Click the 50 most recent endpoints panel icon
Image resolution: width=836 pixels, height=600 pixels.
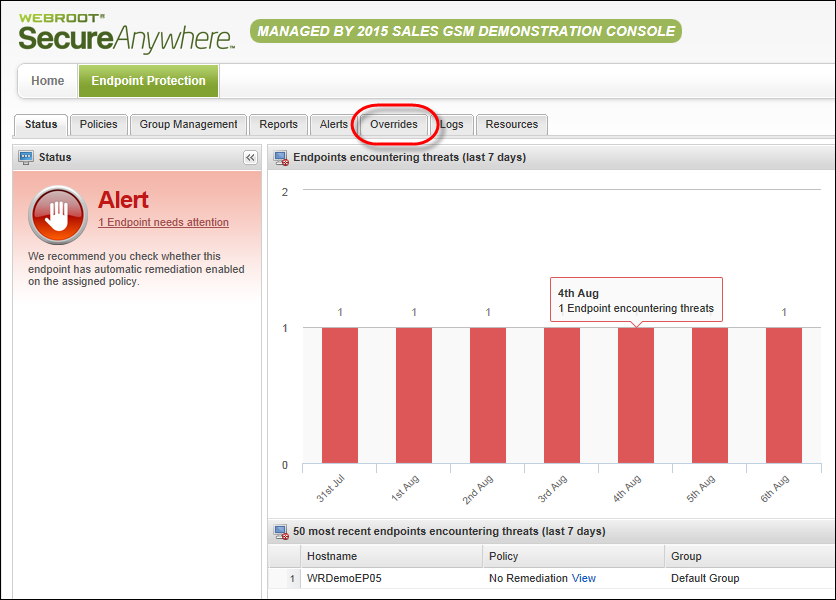(281, 532)
